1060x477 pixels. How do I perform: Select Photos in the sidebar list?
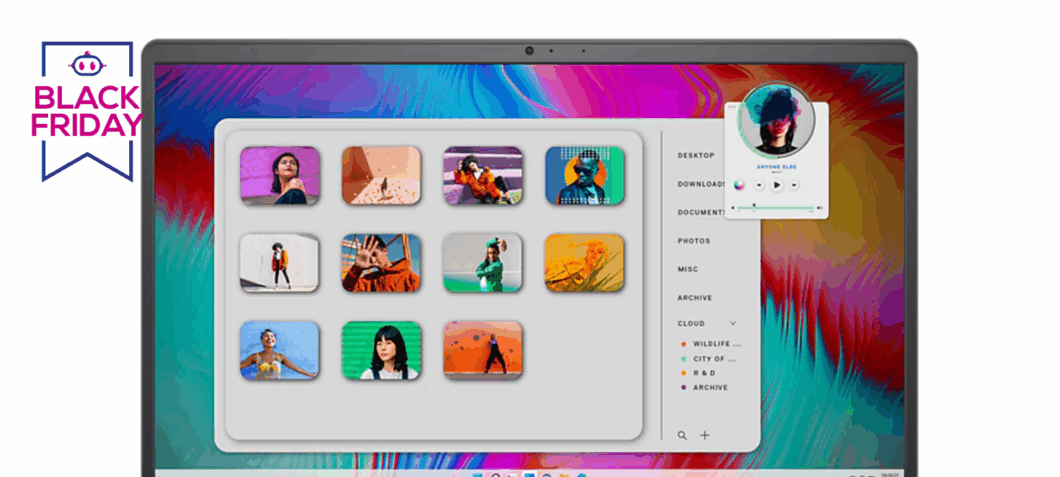(x=694, y=241)
